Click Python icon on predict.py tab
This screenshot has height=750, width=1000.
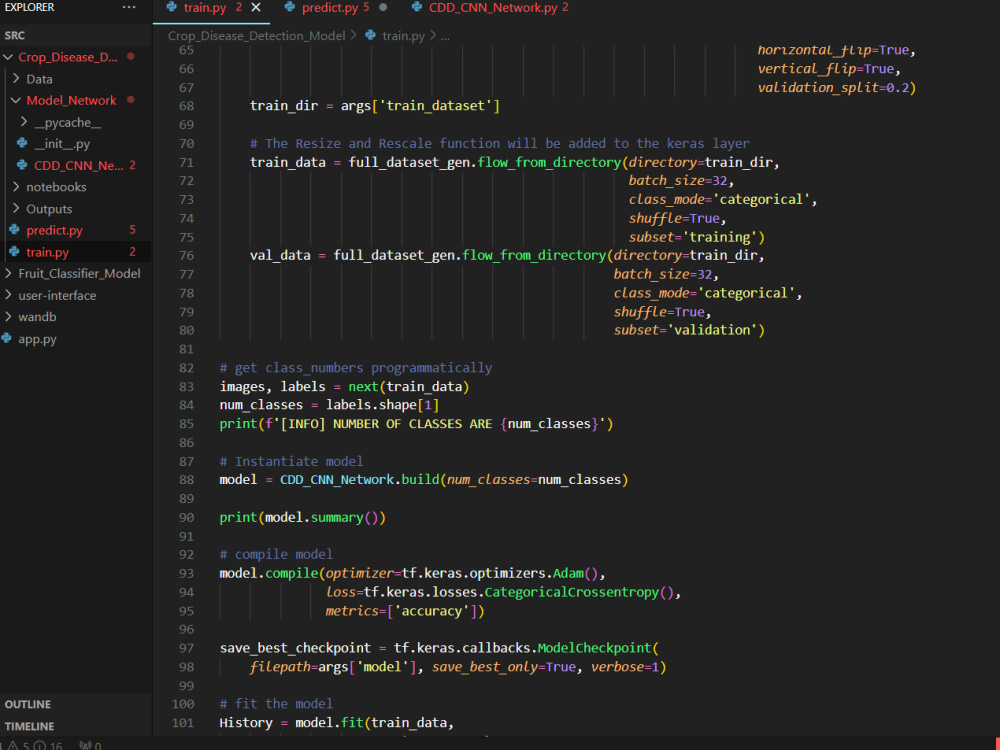(x=290, y=7)
